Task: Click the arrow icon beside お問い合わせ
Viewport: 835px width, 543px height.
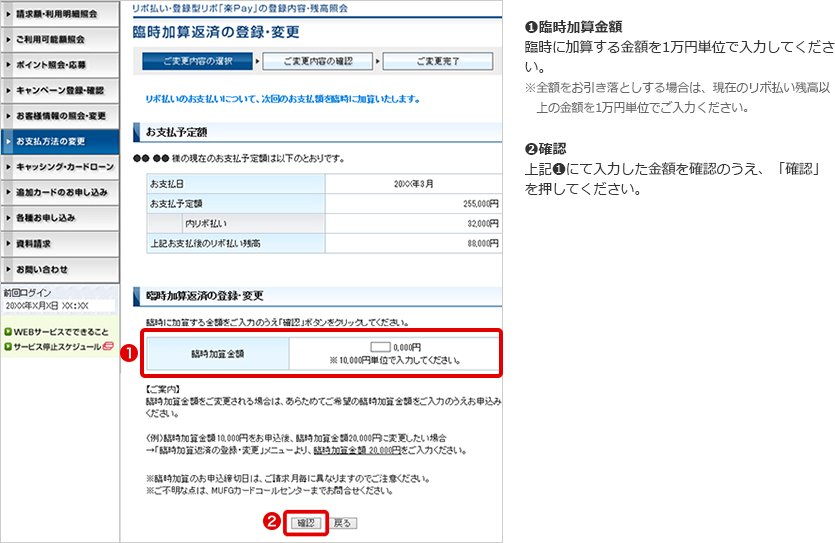Action: pos(8,270)
